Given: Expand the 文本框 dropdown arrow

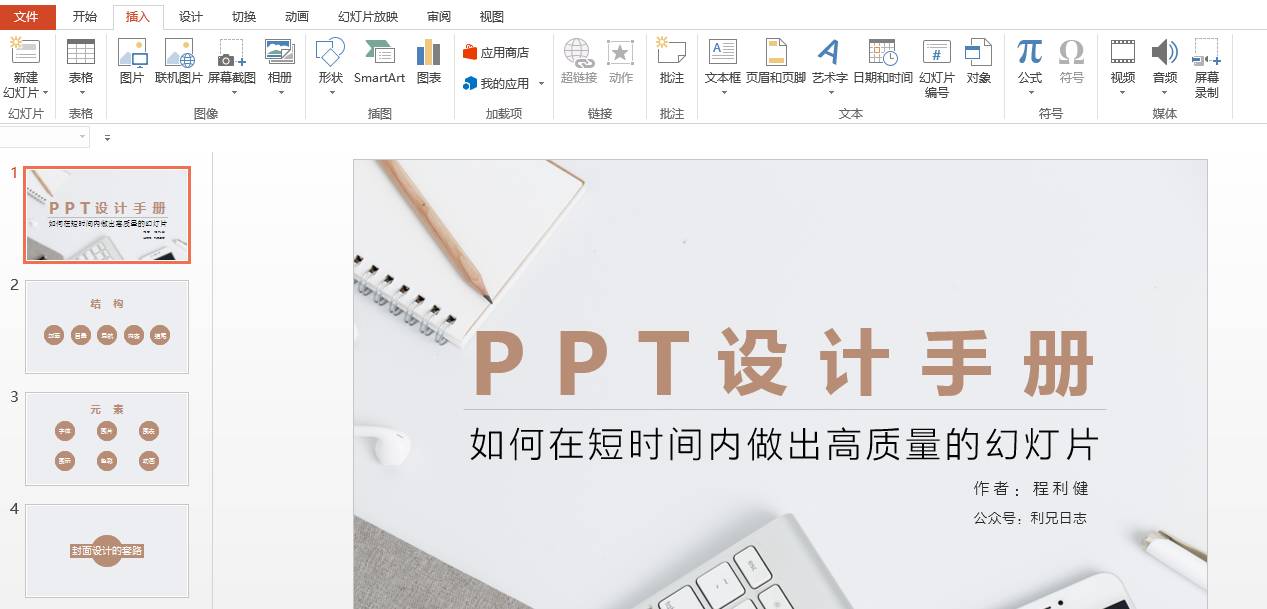Looking at the screenshot, I should 723,93.
